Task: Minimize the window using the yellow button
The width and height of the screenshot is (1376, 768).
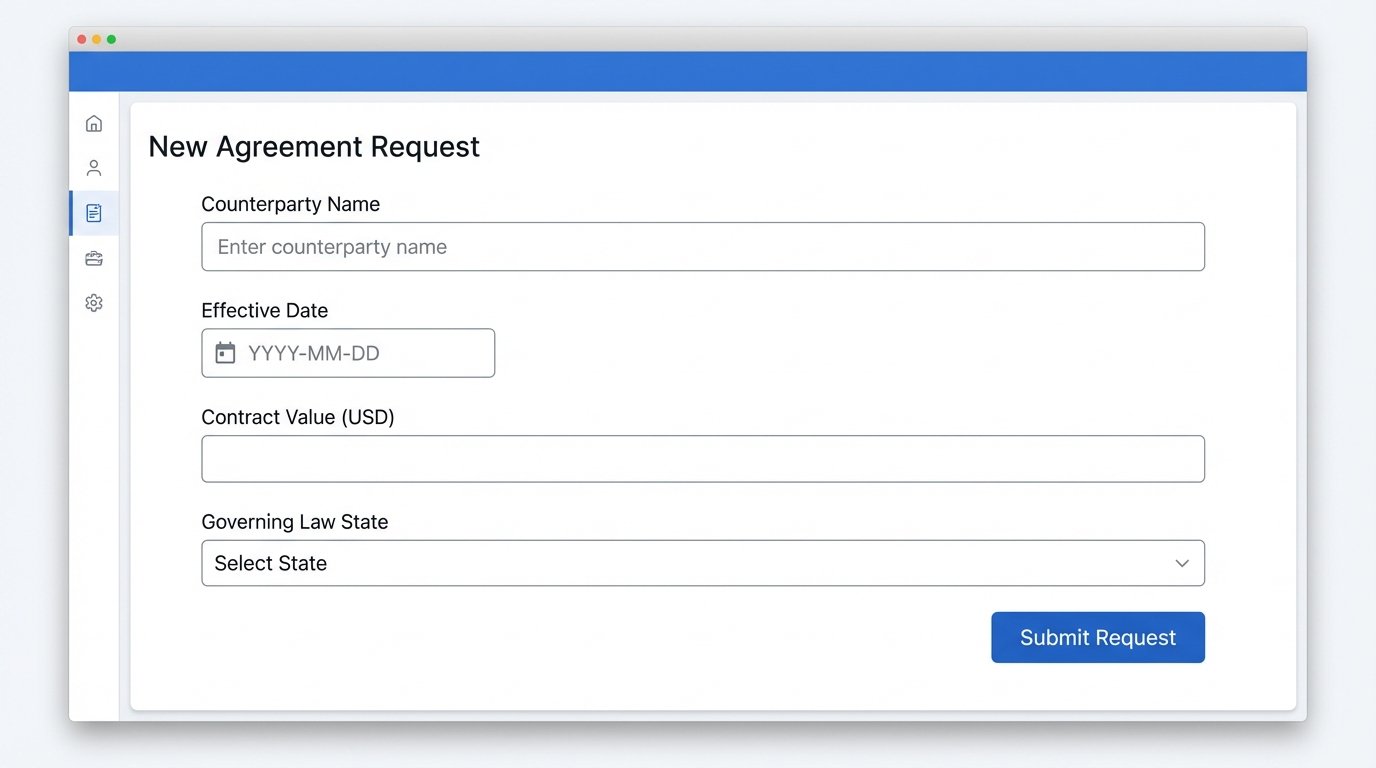Action: click(97, 39)
